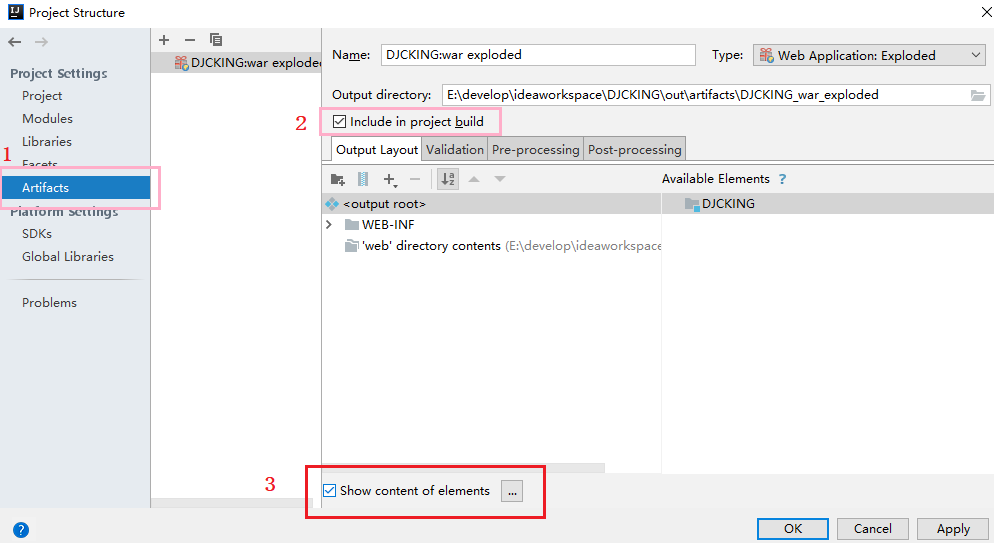The width and height of the screenshot is (994, 543).
Task: Select Modules in the sidebar
Action: pos(48,118)
